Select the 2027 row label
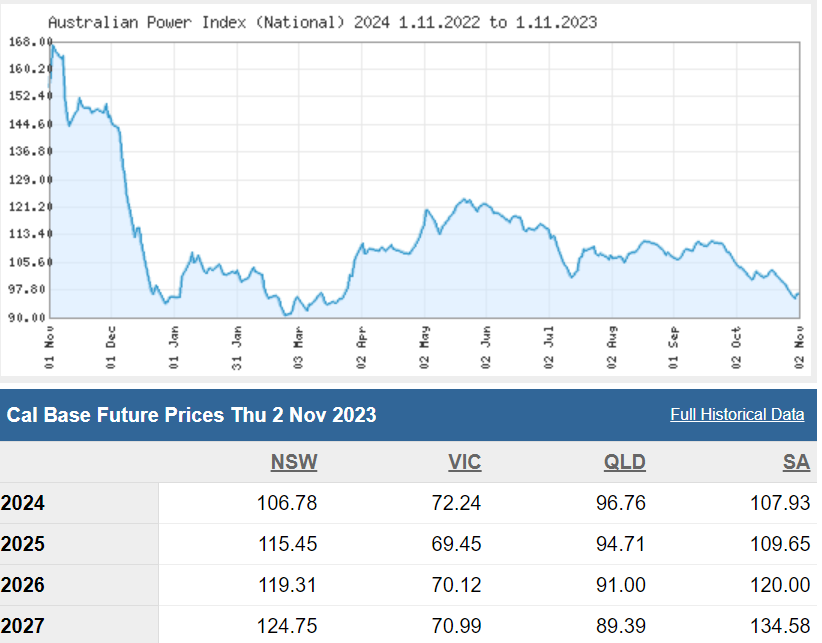 point(23,626)
